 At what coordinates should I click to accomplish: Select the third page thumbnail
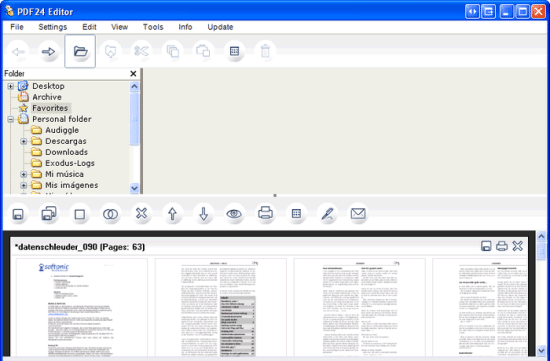coord(360,307)
